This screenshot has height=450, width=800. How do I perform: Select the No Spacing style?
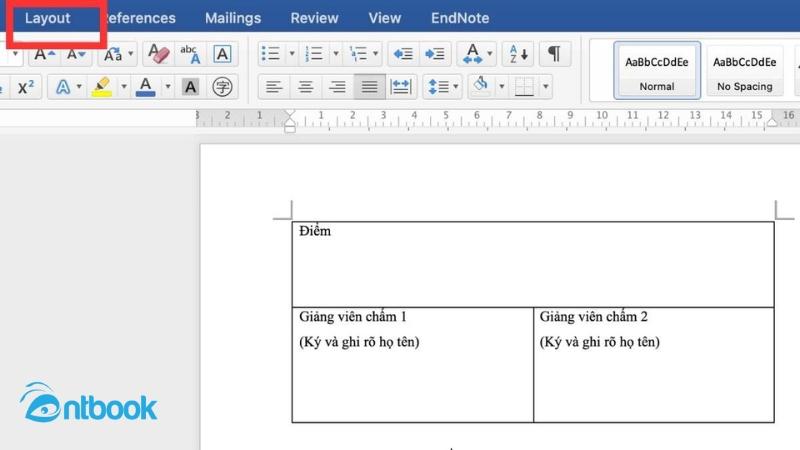point(744,71)
